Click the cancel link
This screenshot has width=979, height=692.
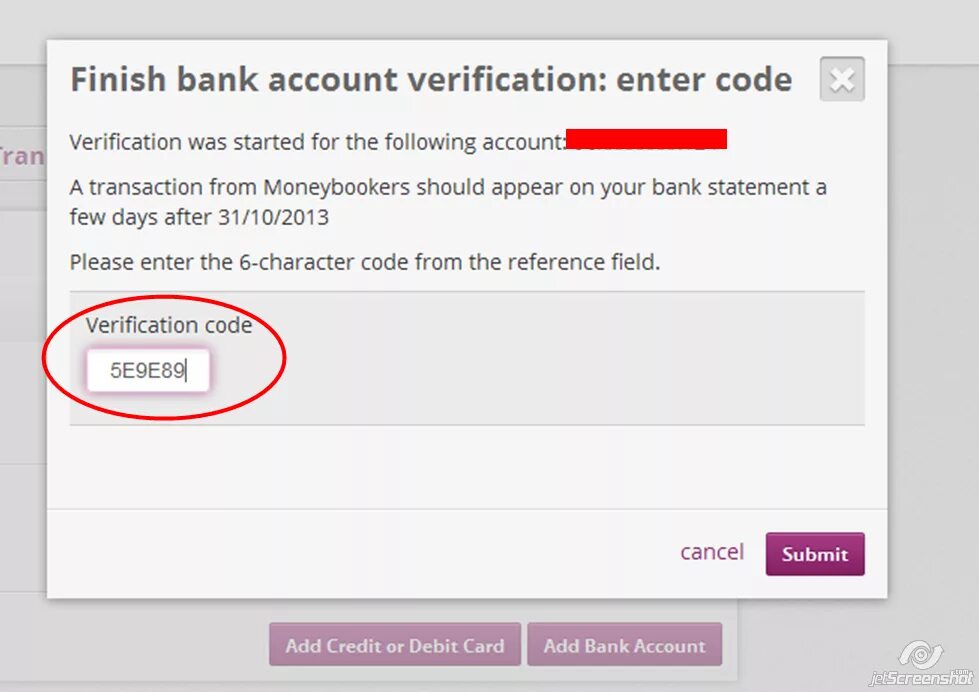(x=712, y=552)
